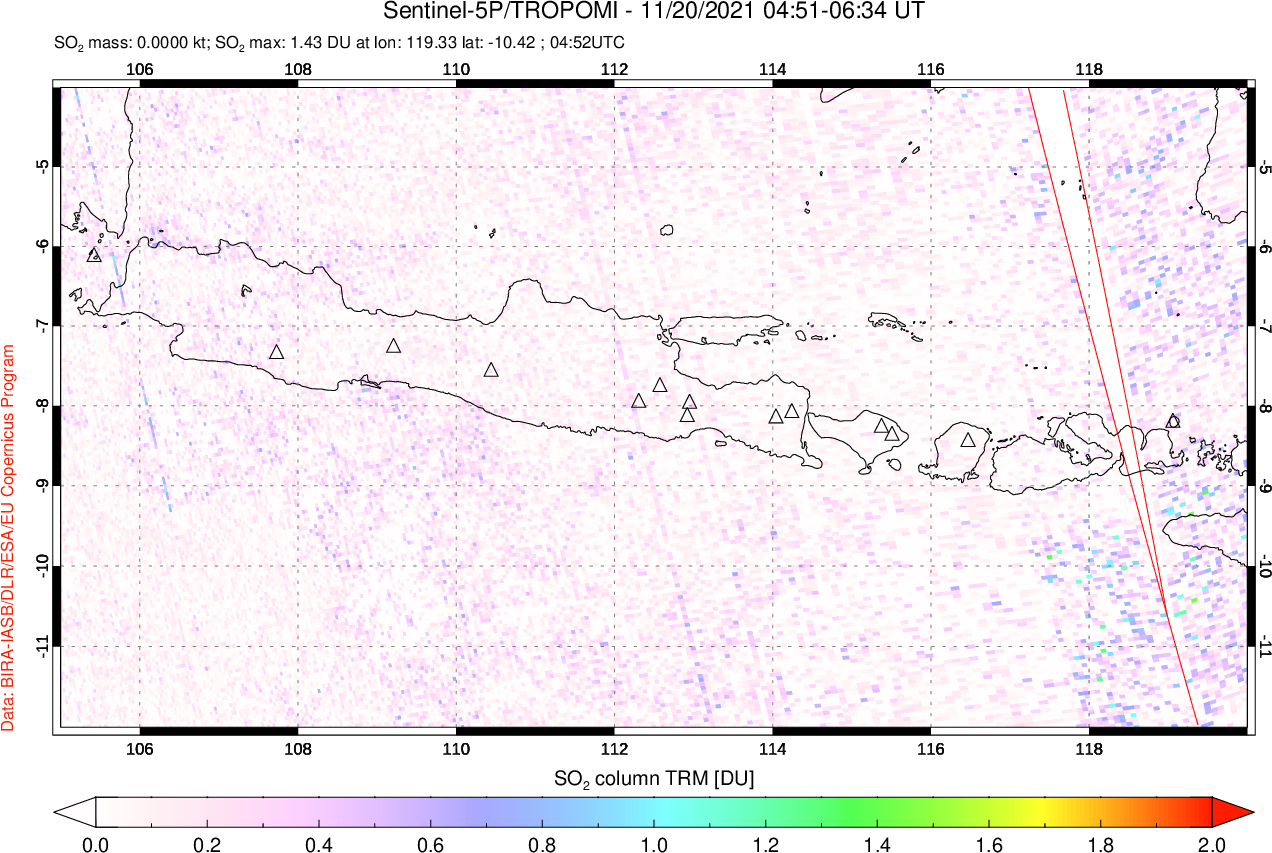This screenshot has height=853, width=1272.
Task: Click the colorbar tick label 0.2
Action: pos(207,843)
